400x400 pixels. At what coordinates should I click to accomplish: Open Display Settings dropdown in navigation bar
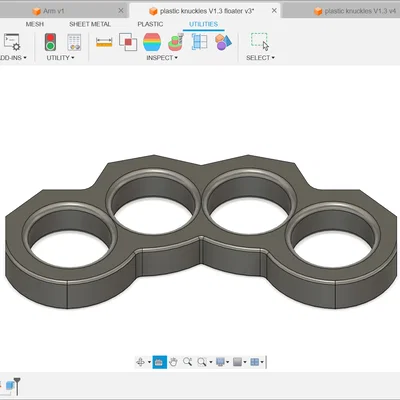222,362
